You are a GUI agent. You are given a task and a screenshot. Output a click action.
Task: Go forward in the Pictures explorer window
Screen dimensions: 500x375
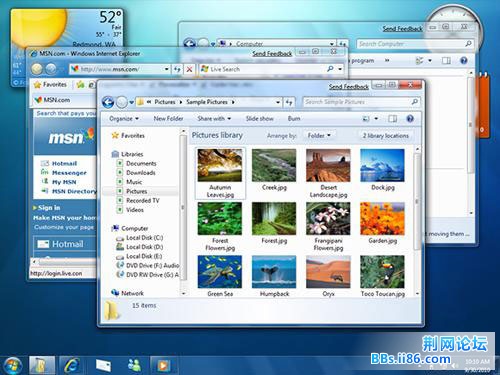tap(122, 102)
